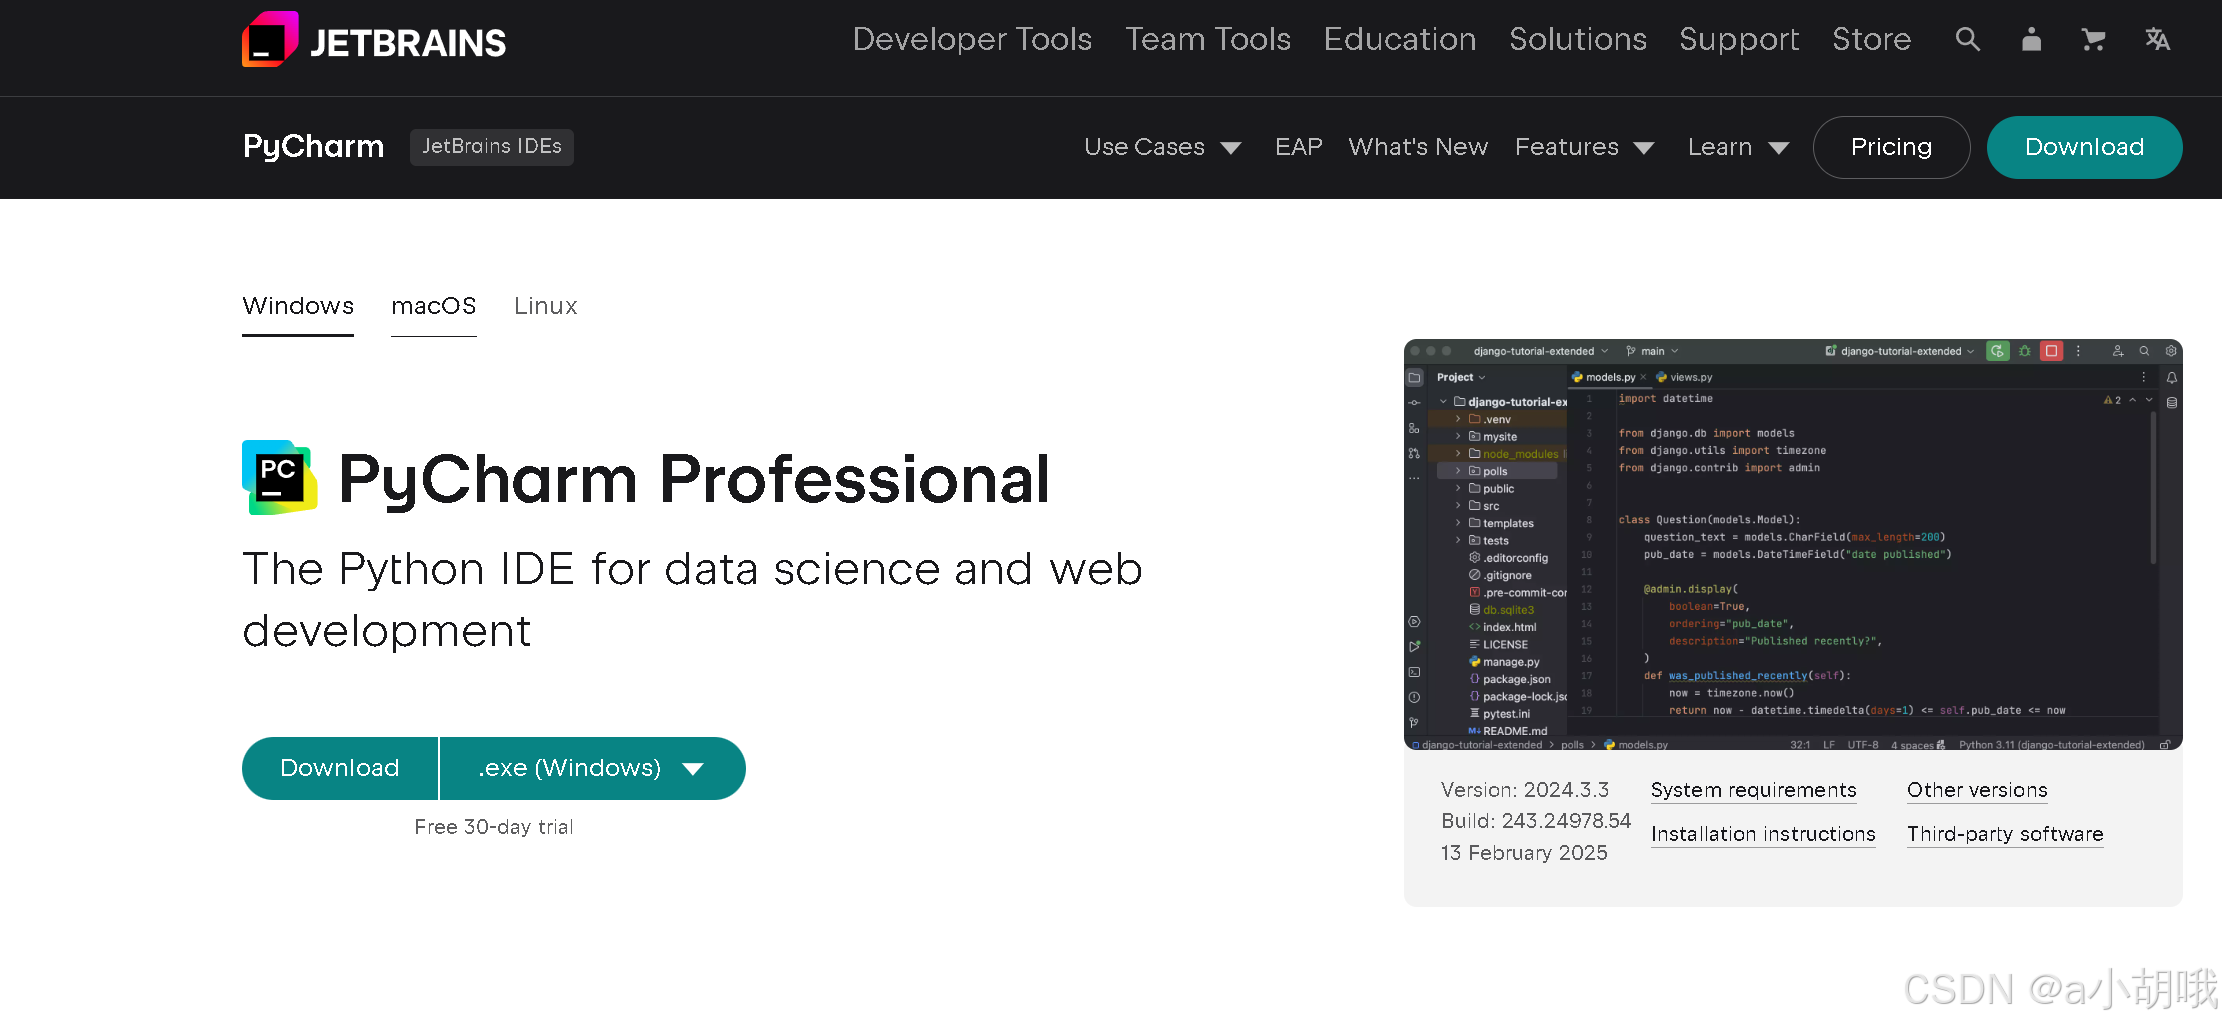Click the Free 30-day trial text
The height and width of the screenshot is (1025, 2222).
point(494,827)
